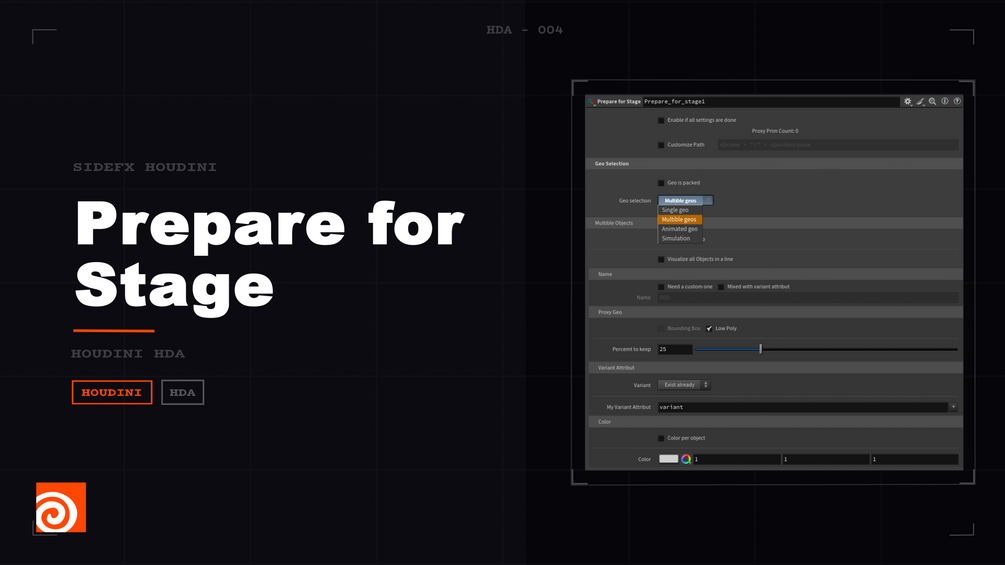The image size is (1005, 565).
Task: Click the Customize Path text field
Action: click(x=838, y=145)
